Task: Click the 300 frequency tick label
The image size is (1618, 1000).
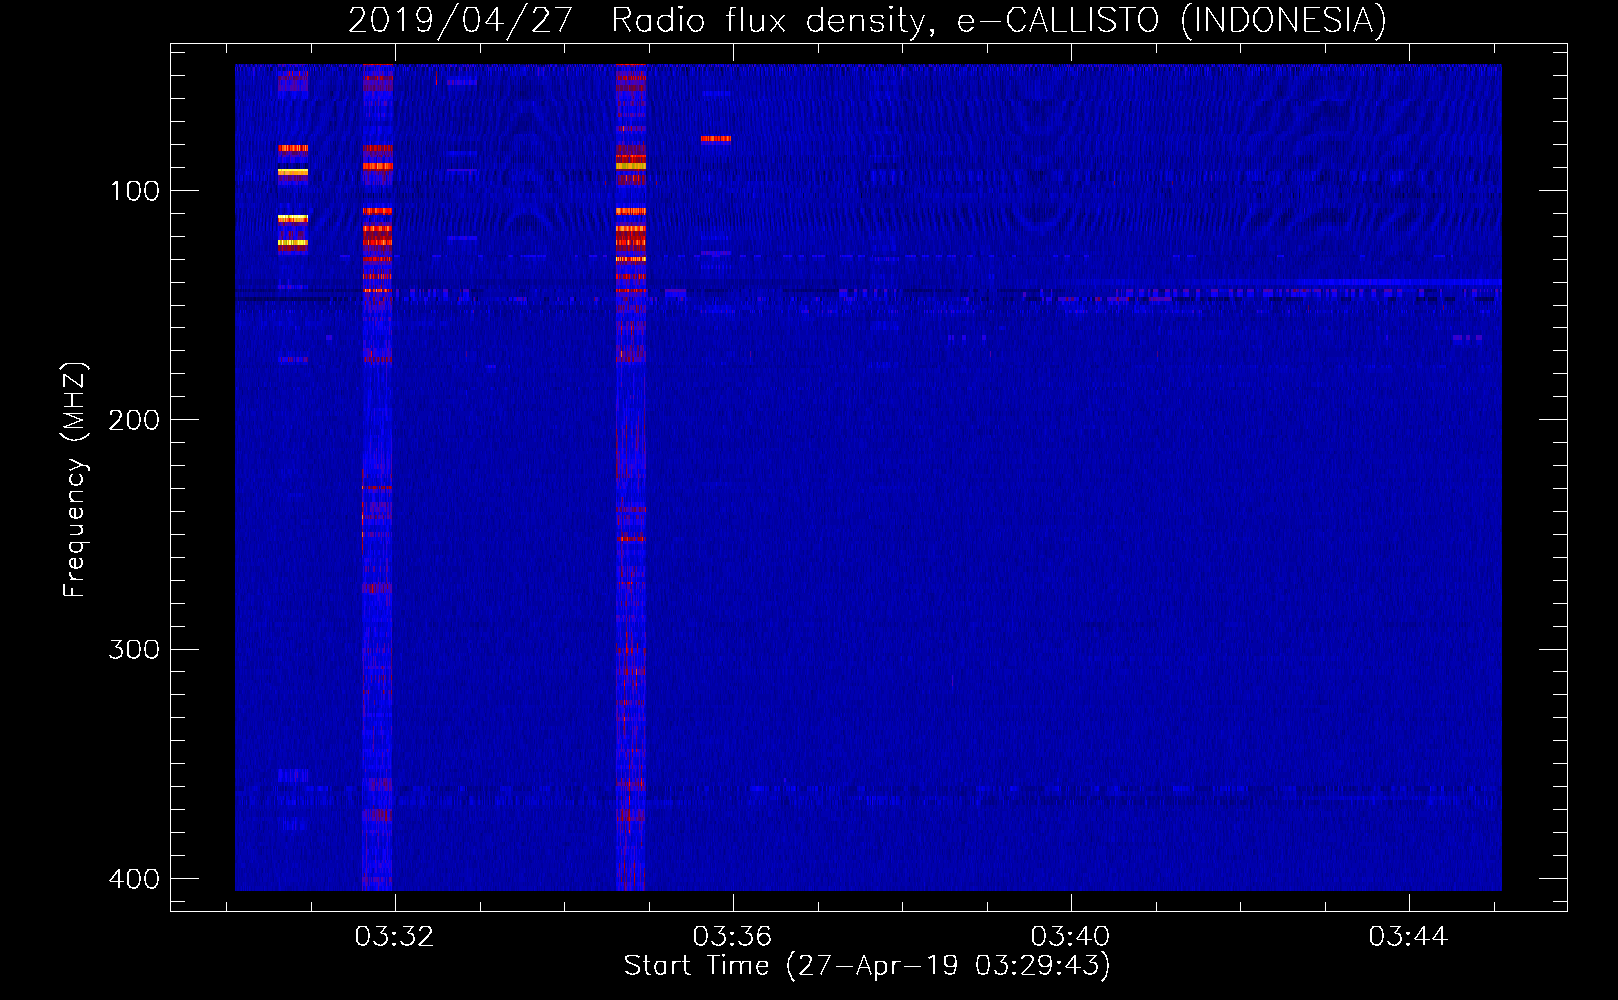Action: [x=134, y=650]
